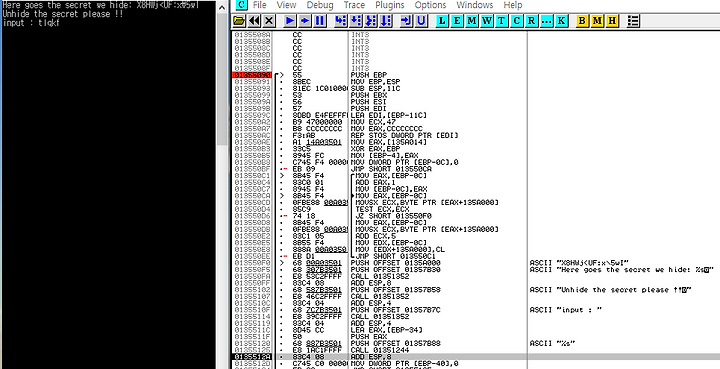720x369 pixels.
Task: Open Run trace with ellipsis icon
Action: 546,21
